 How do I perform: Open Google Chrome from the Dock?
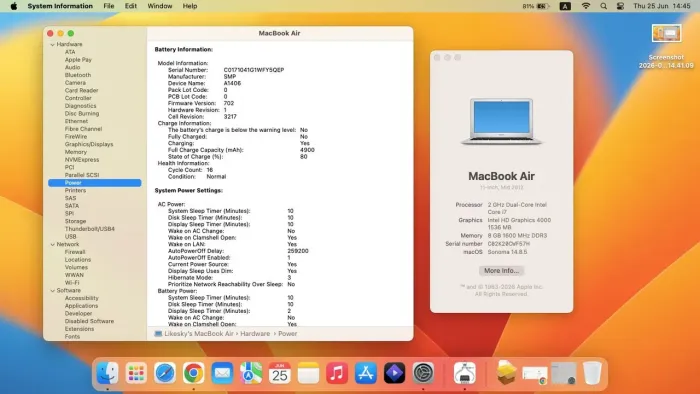pyautogui.click(x=193, y=373)
